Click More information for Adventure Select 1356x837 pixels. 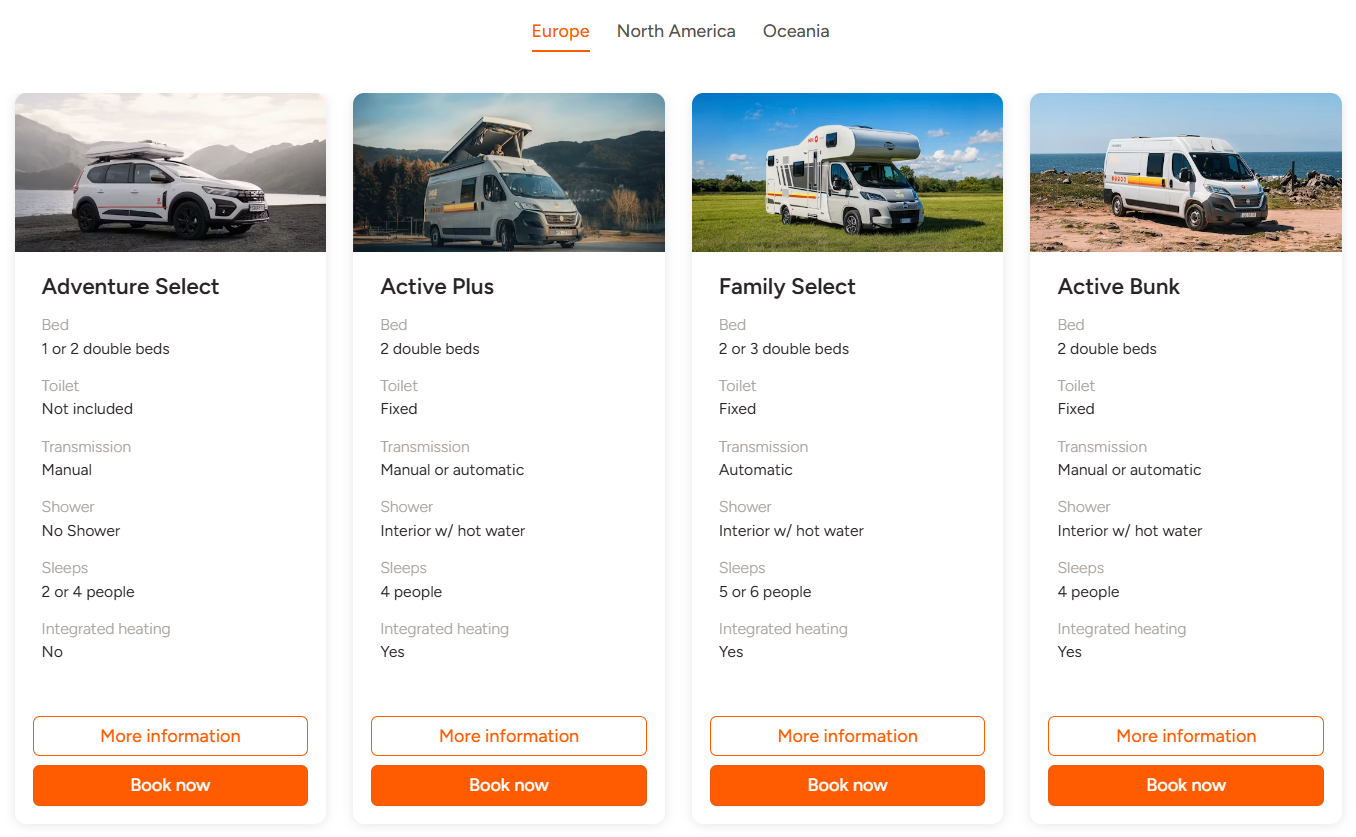tap(170, 736)
